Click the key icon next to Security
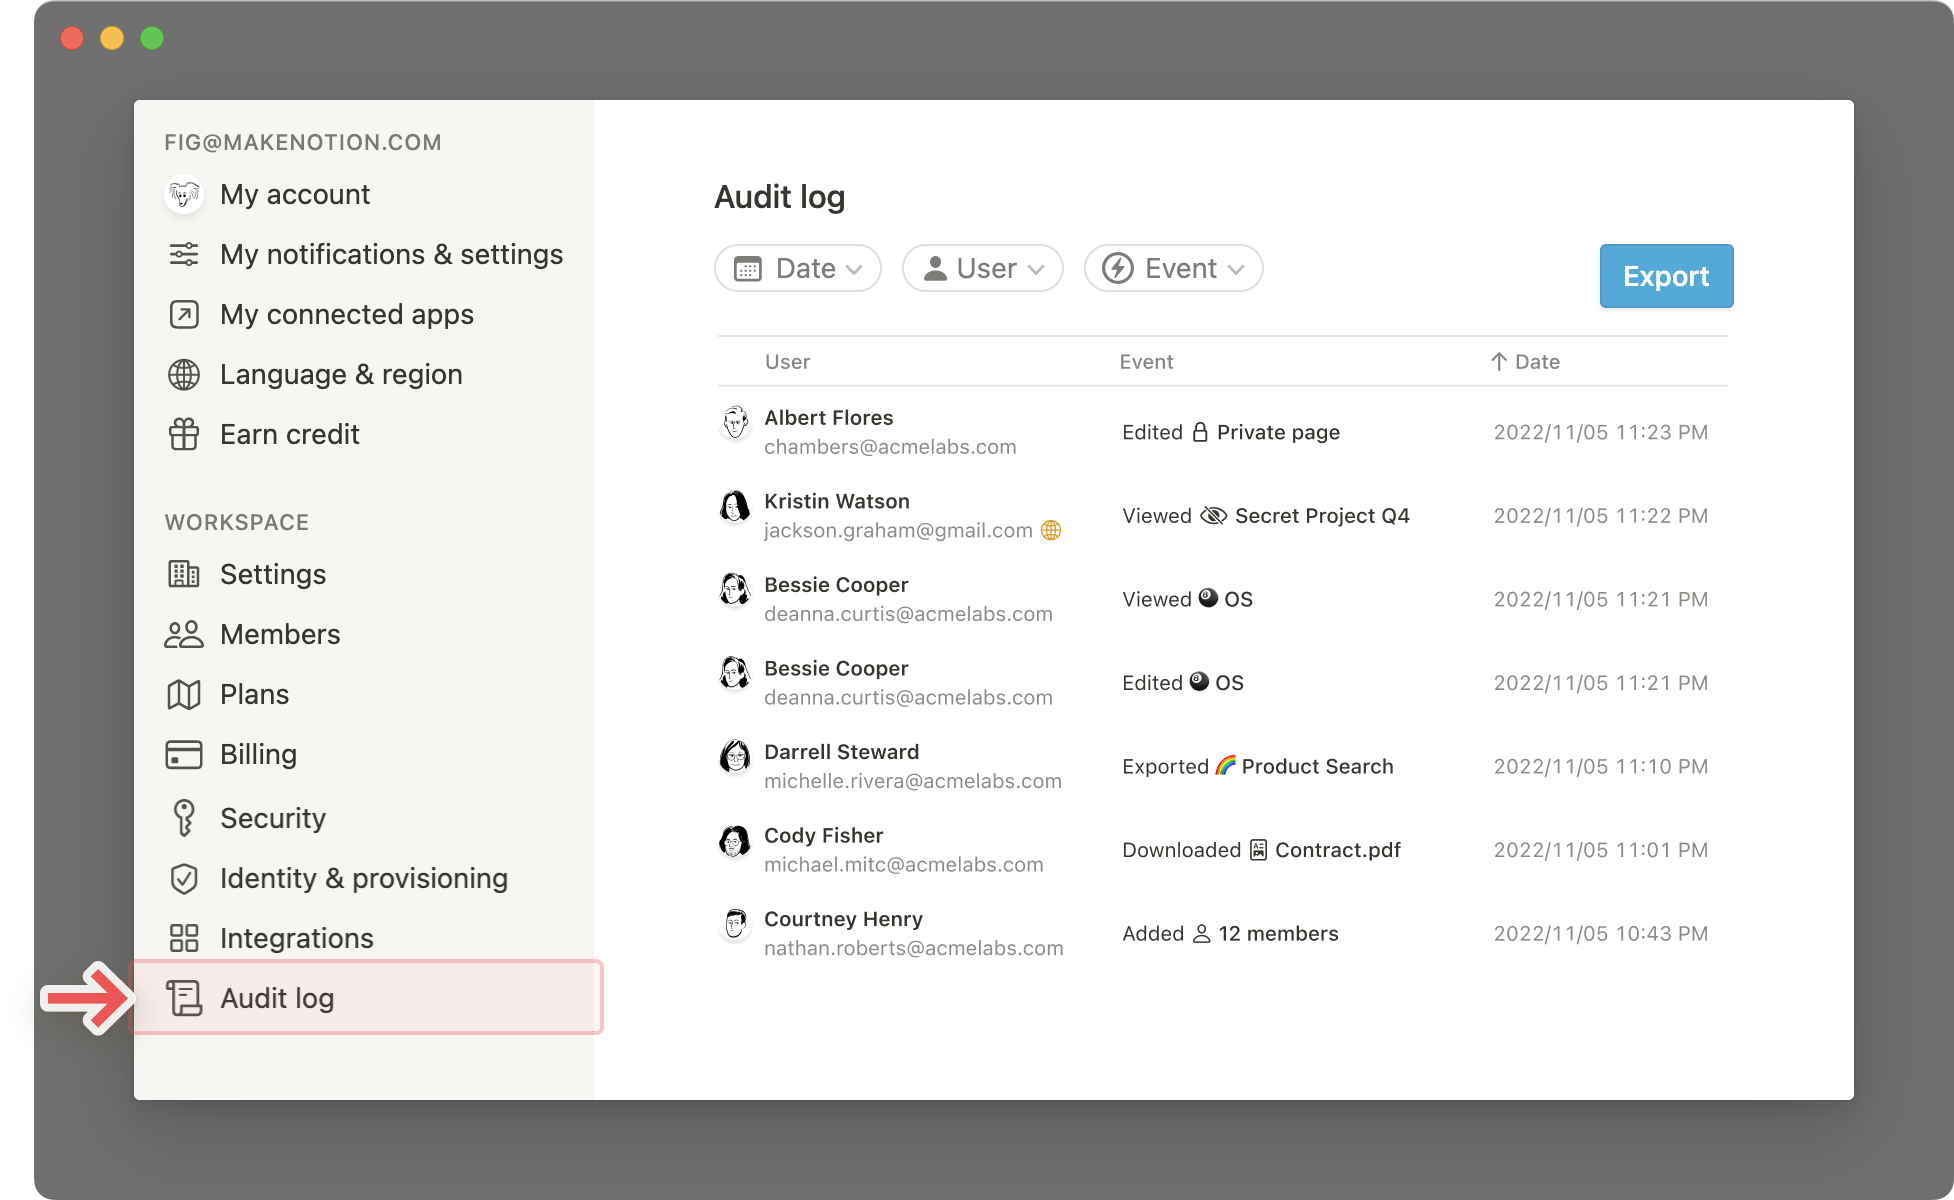The height and width of the screenshot is (1200, 1954). tap(186, 817)
